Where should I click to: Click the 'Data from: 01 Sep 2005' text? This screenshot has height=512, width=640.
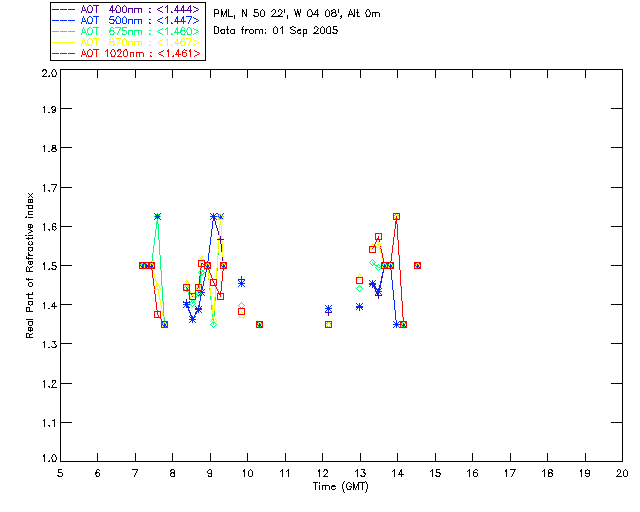click(276, 31)
